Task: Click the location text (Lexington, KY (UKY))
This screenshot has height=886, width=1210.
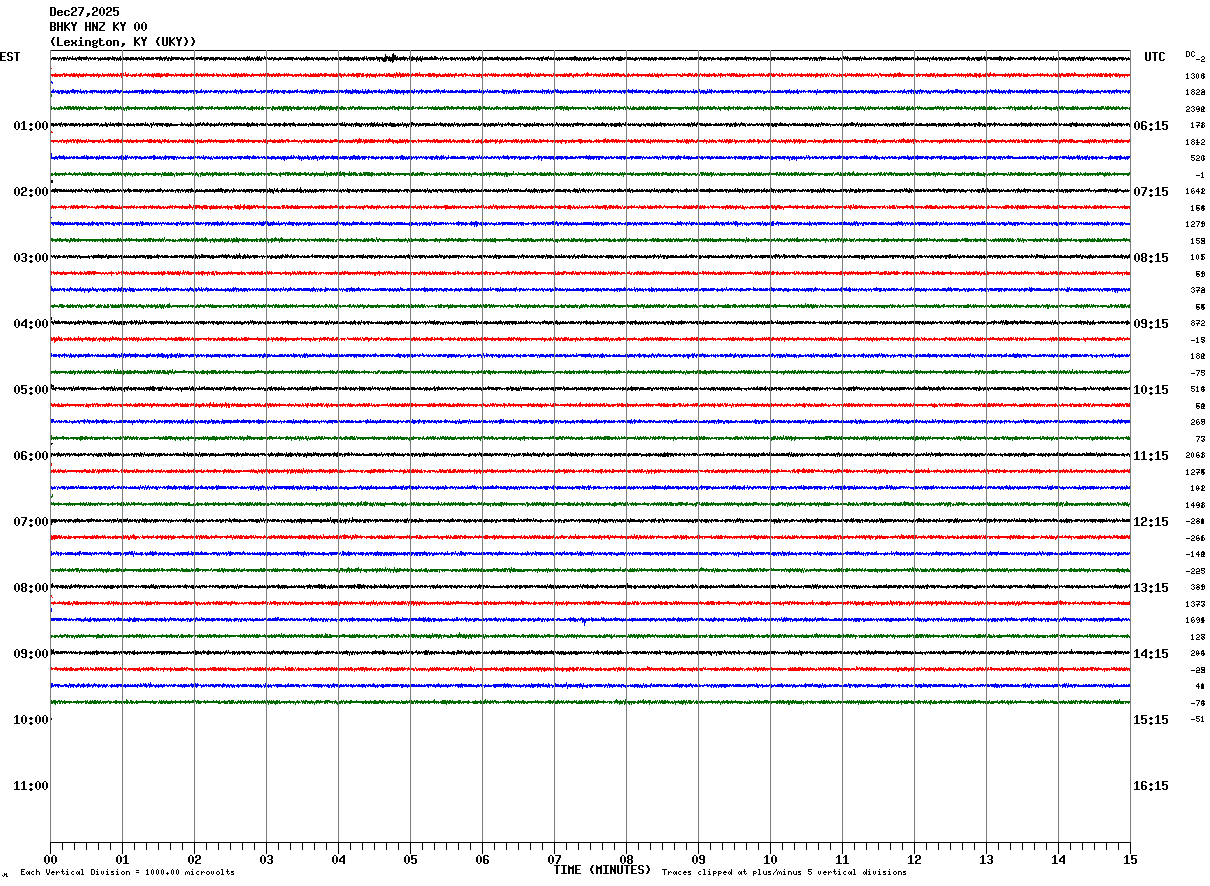Action: coord(123,42)
